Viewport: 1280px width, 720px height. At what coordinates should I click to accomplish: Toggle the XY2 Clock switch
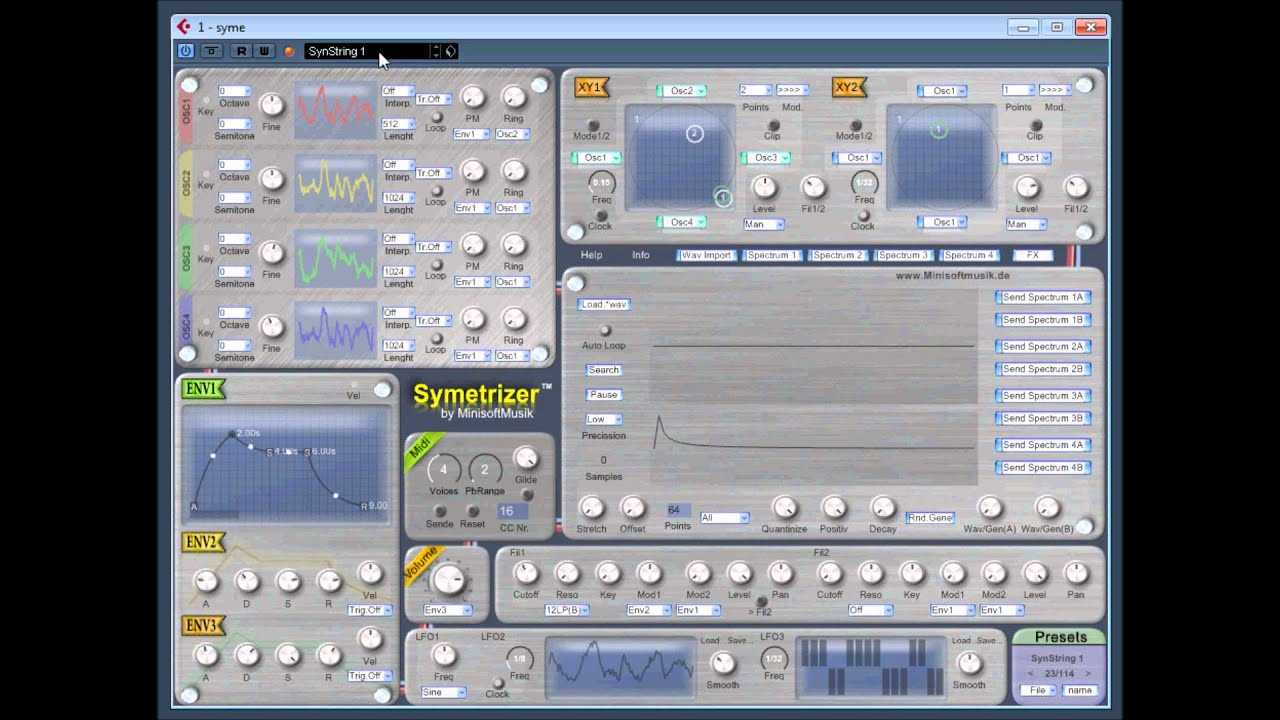coord(863,215)
